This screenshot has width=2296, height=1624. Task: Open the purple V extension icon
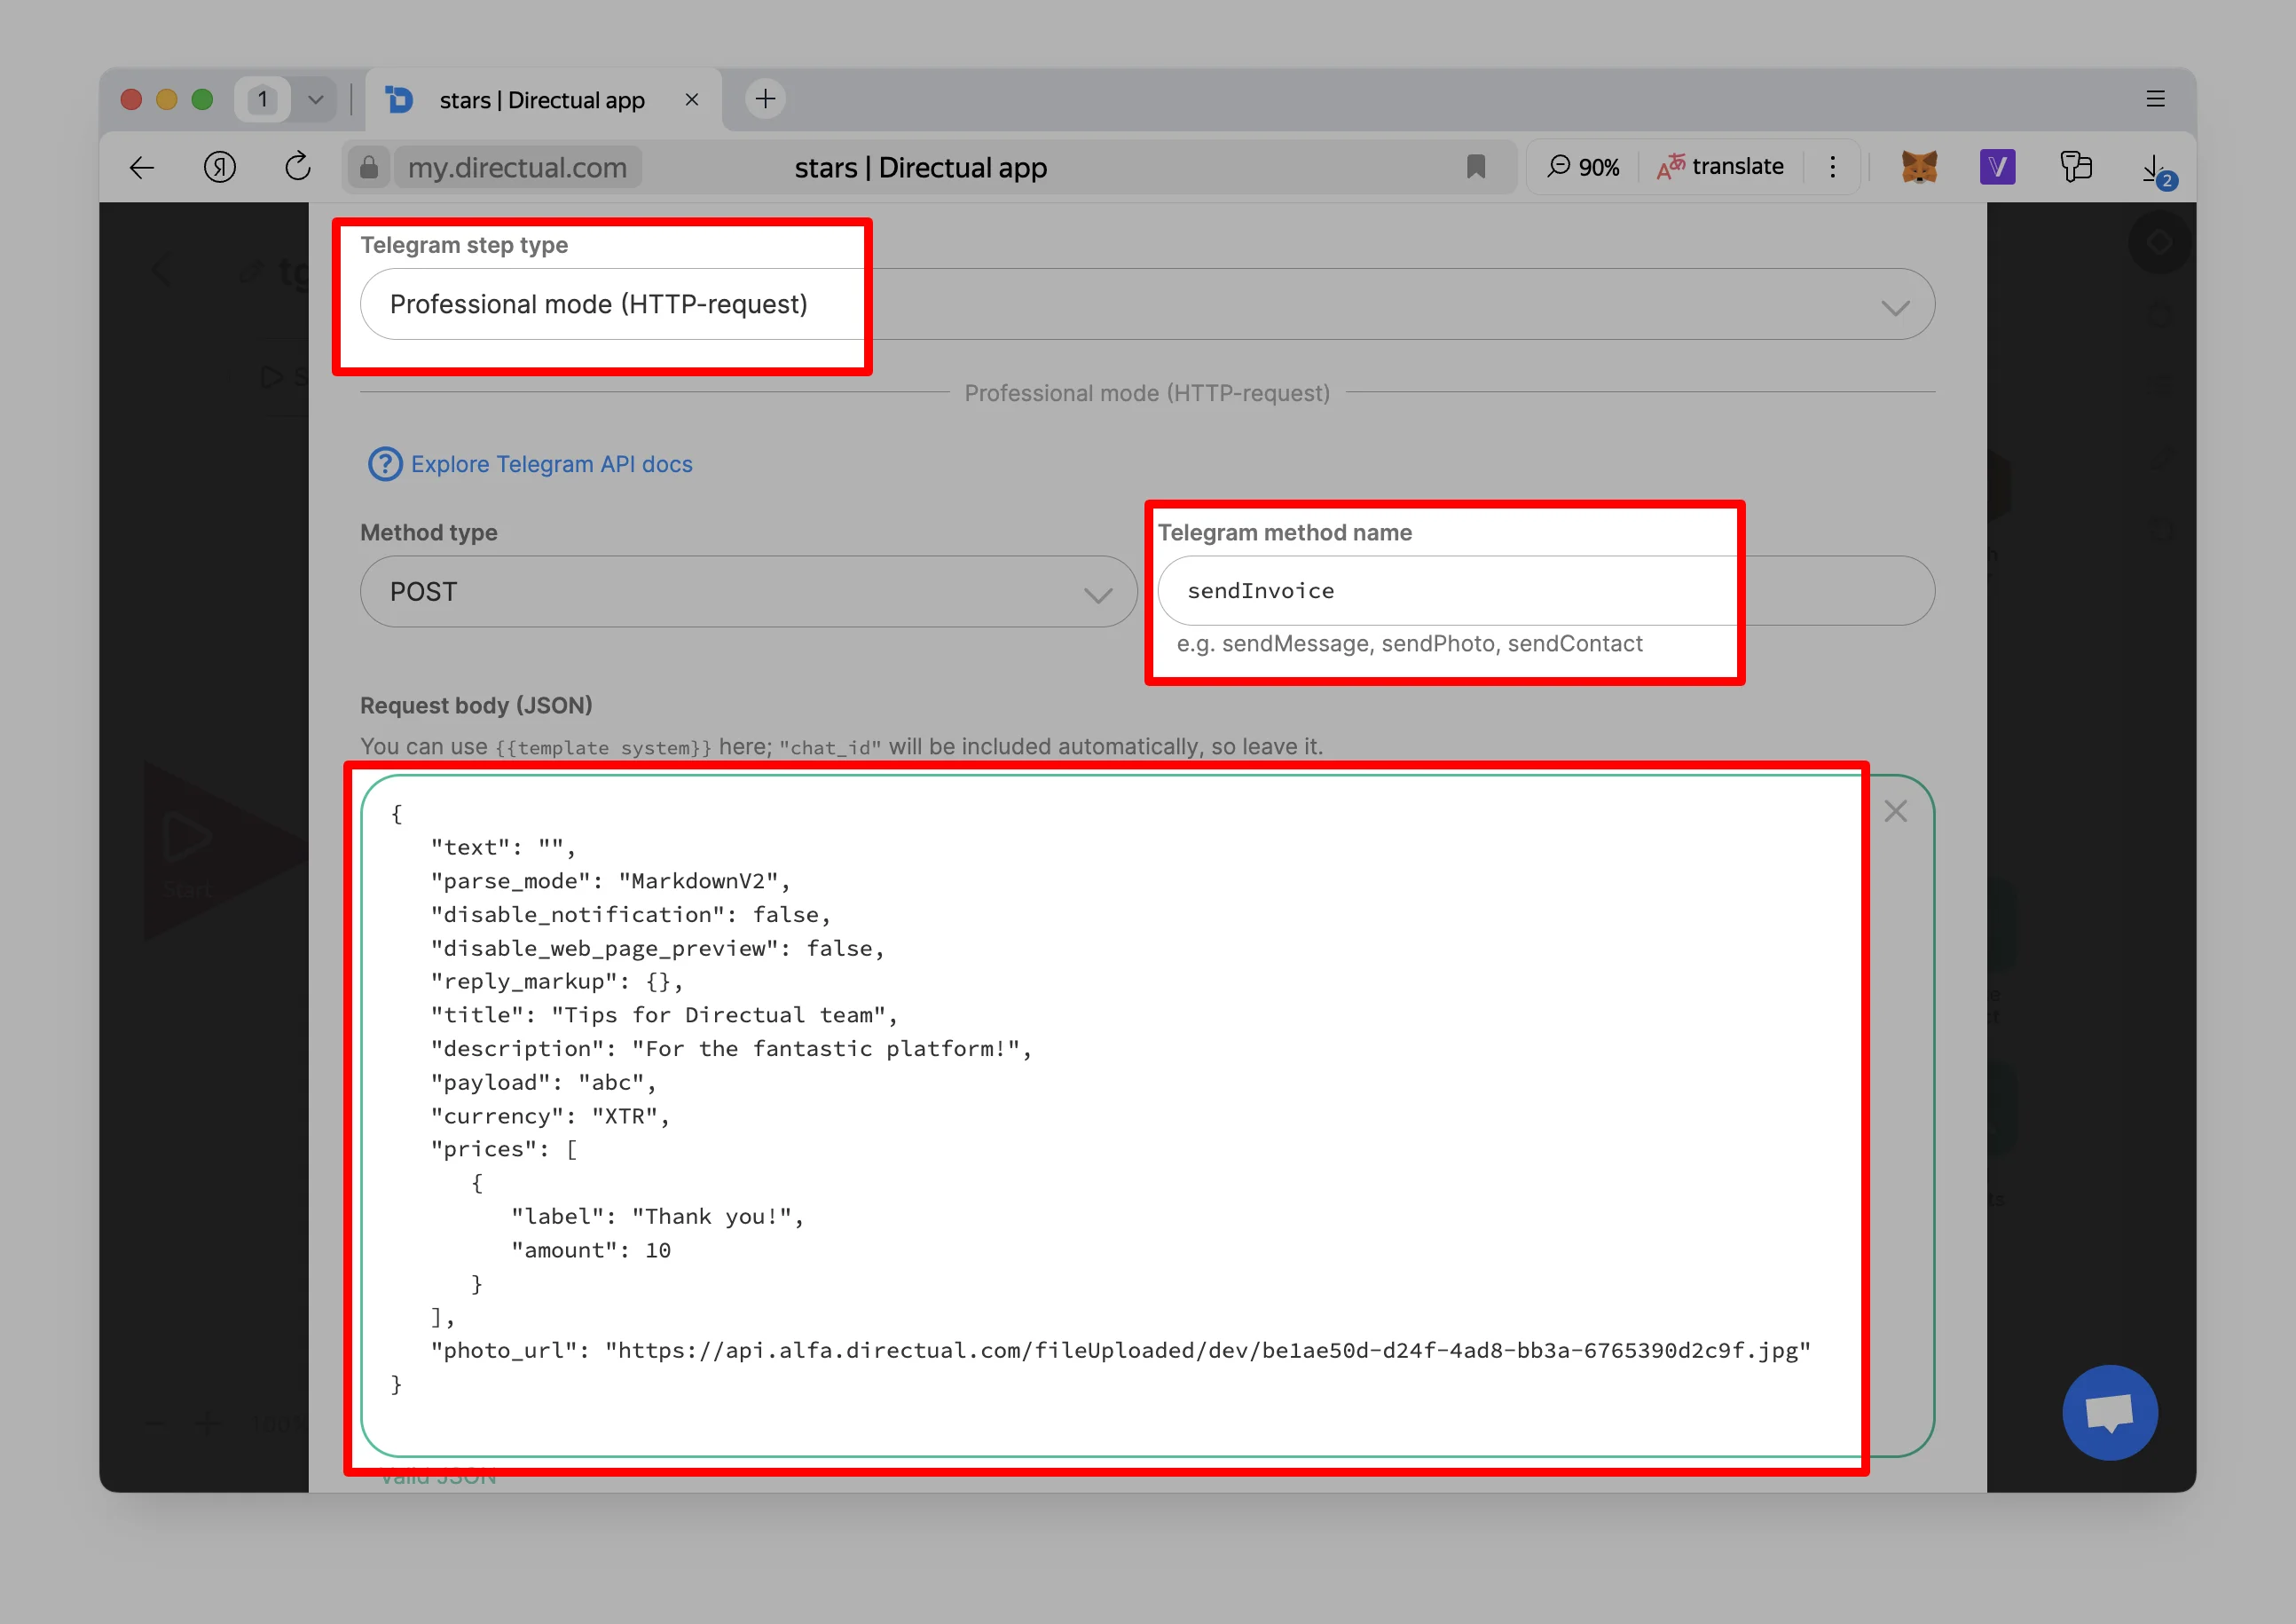pyautogui.click(x=1997, y=167)
